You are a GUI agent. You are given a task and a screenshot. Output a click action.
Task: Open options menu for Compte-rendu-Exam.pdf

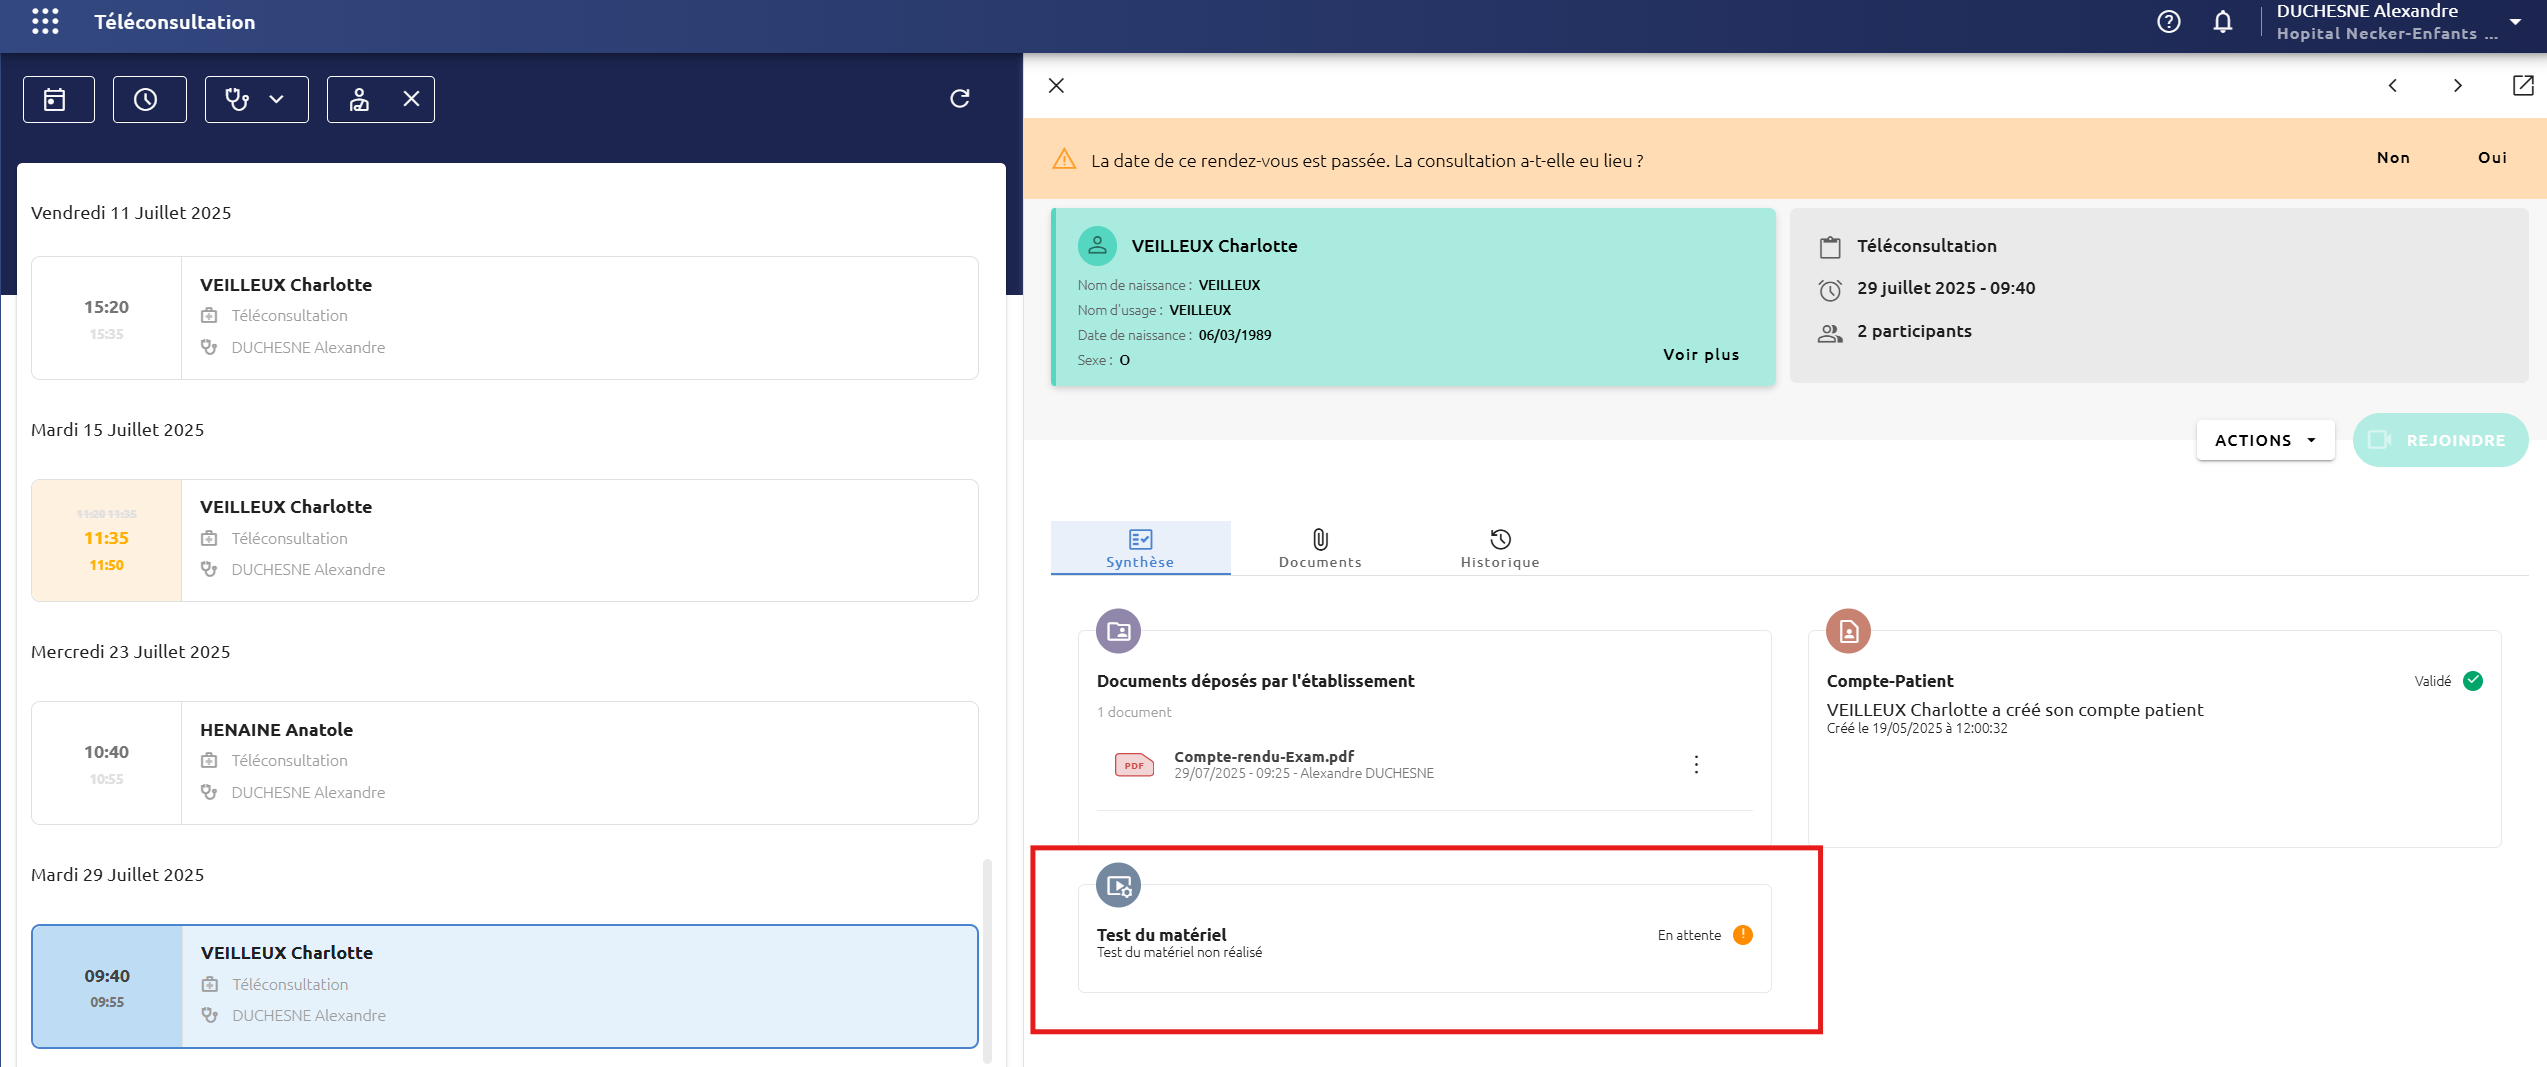pos(1696,764)
